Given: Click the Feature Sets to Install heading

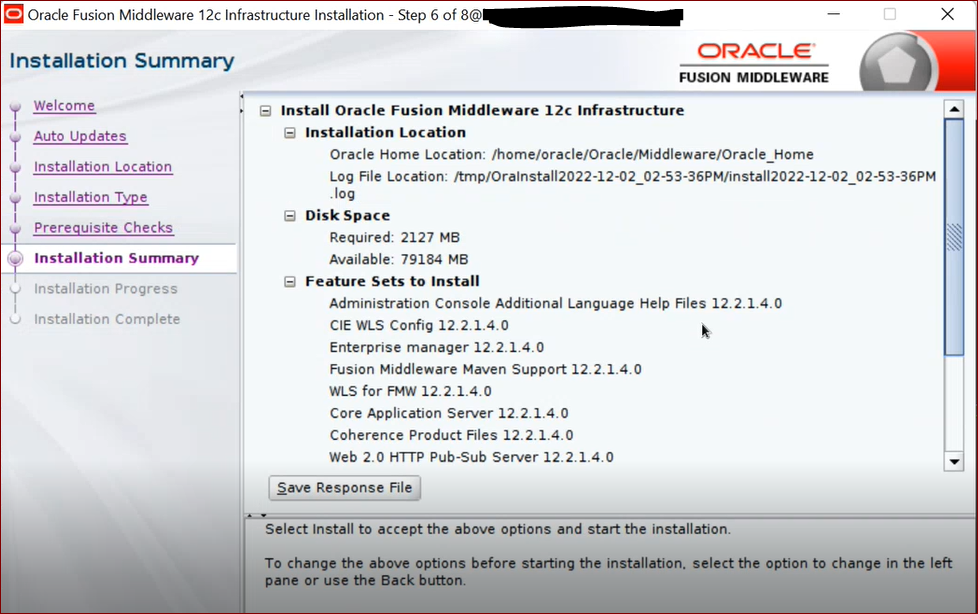Looking at the screenshot, I should (x=392, y=281).
